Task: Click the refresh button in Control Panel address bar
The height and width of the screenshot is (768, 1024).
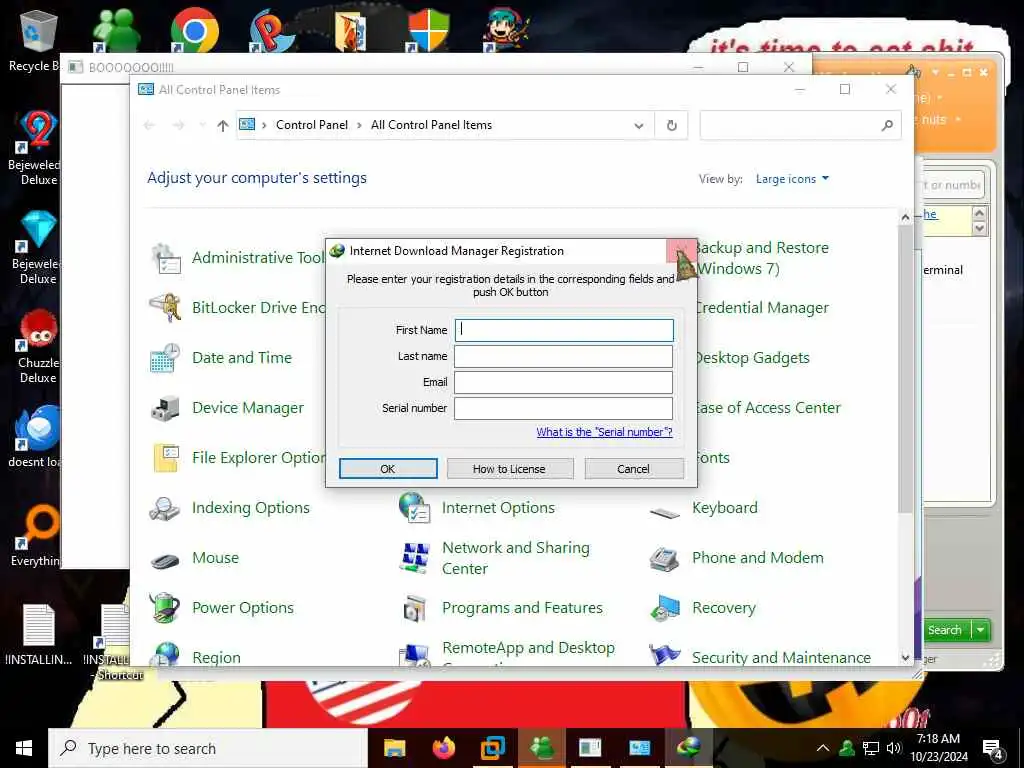Action: (x=671, y=125)
